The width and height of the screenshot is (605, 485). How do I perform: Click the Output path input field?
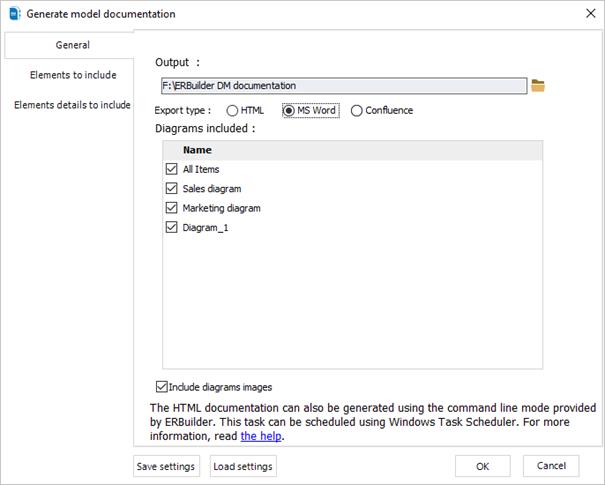(x=343, y=86)
